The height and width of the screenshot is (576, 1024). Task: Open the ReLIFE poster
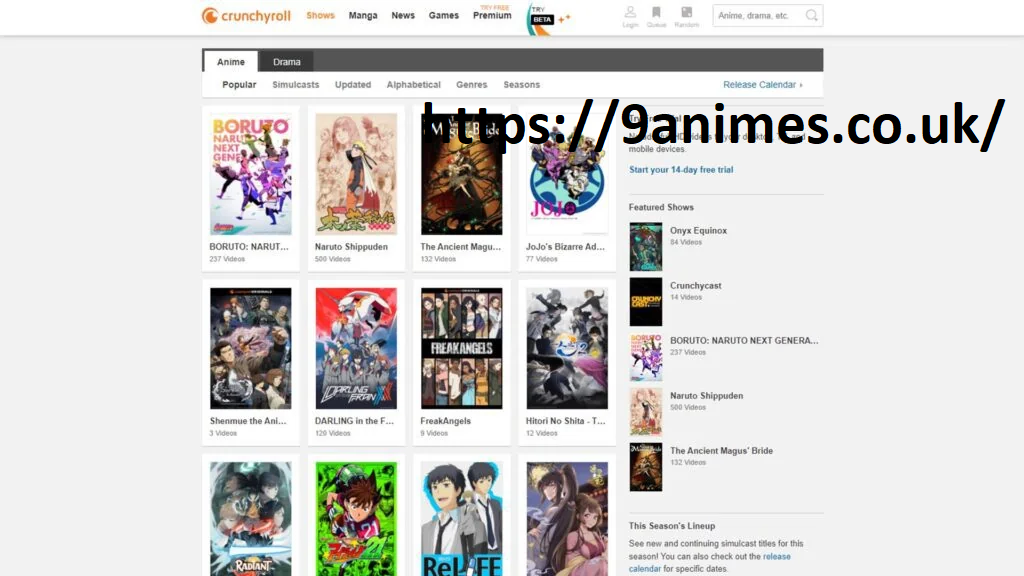[462, 519]
